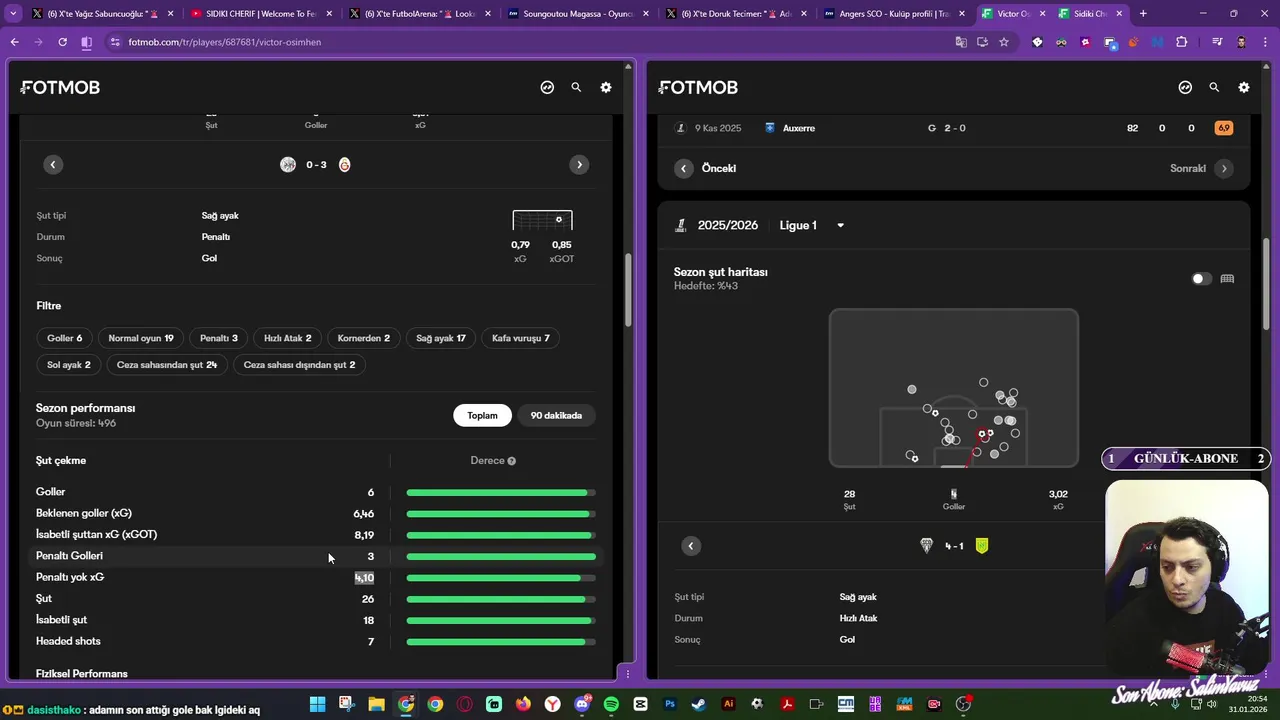Click help icon next to Derece
This screenshot has height=720, width=1280.
click(511, 461)
